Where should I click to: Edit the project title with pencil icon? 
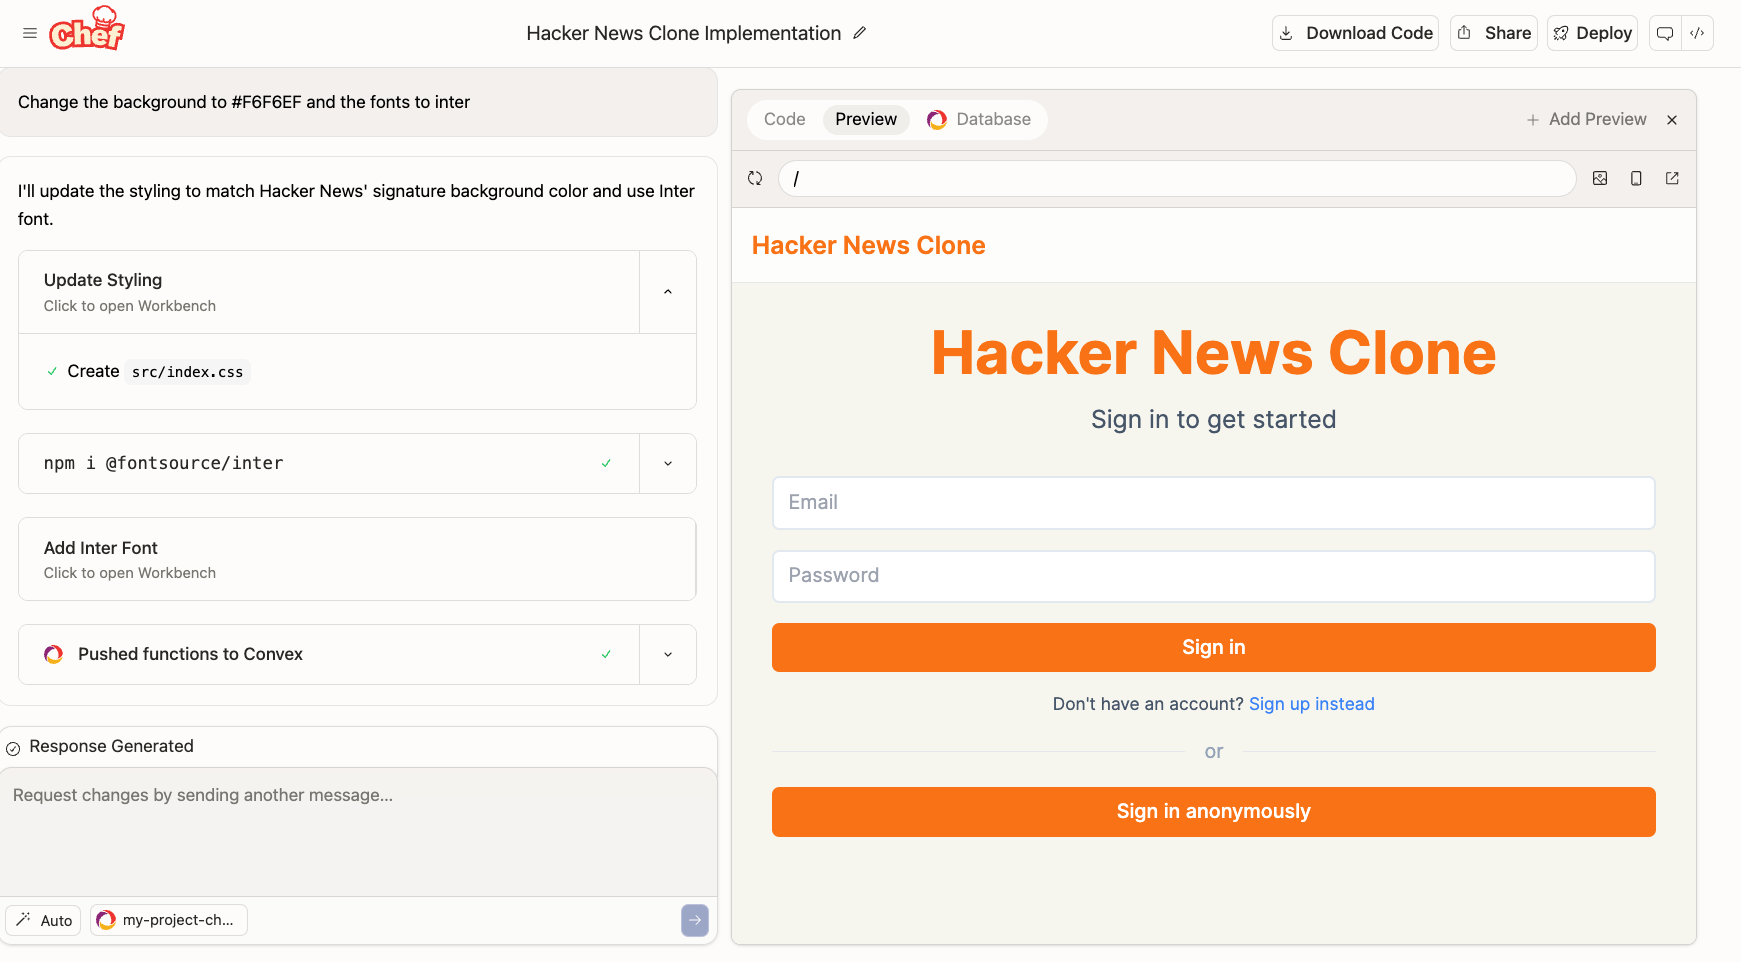point(859,33)
